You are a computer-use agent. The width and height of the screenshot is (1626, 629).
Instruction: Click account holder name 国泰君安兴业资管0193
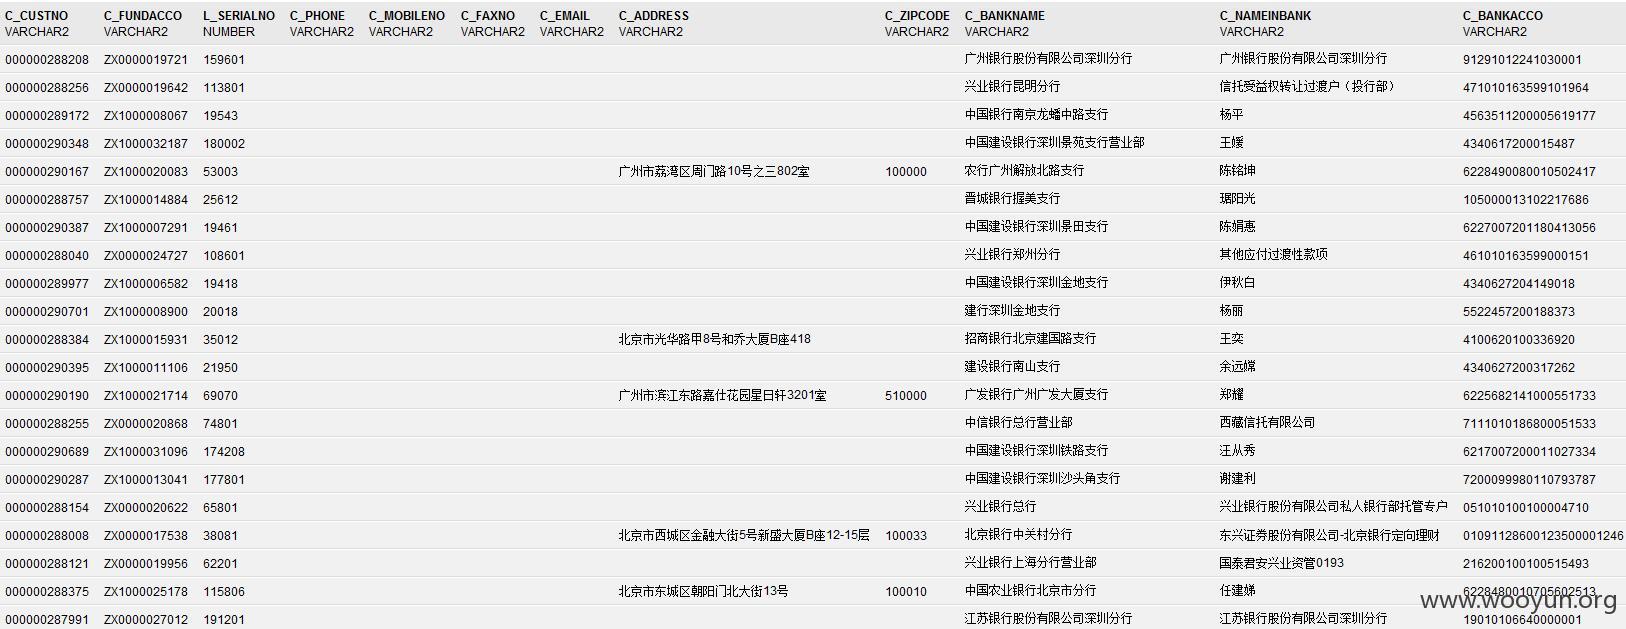(x=1282, y=563)
